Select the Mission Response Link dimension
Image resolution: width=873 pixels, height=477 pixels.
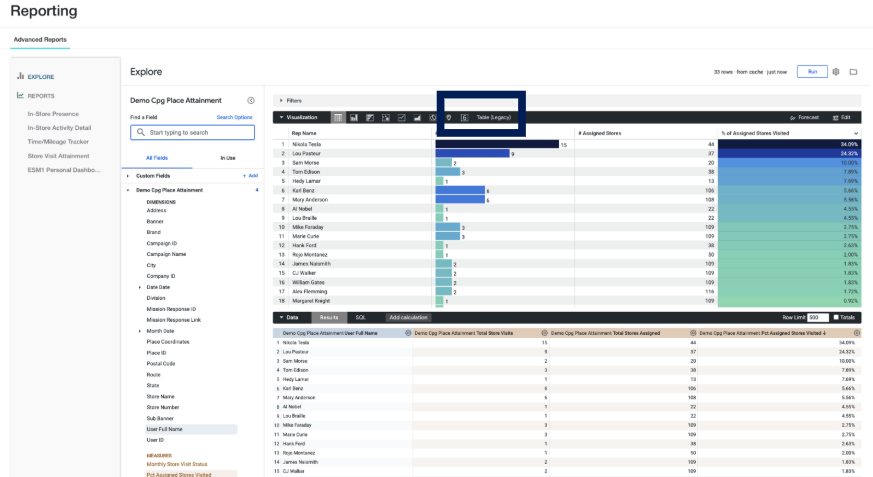click(x=174, y=320)
